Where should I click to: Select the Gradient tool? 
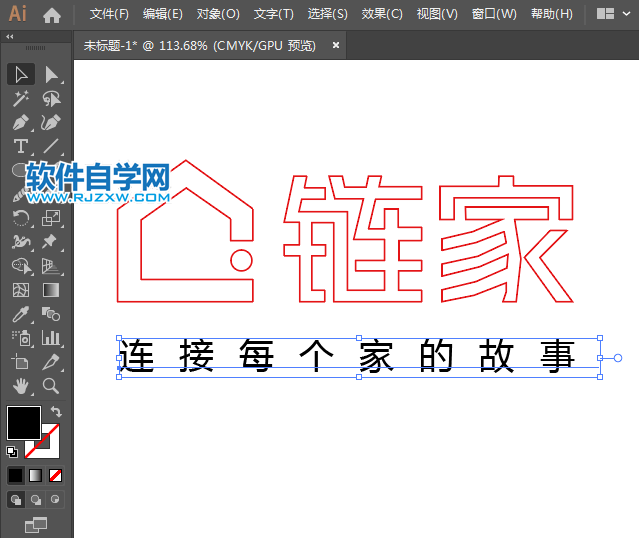pos(51,290)
